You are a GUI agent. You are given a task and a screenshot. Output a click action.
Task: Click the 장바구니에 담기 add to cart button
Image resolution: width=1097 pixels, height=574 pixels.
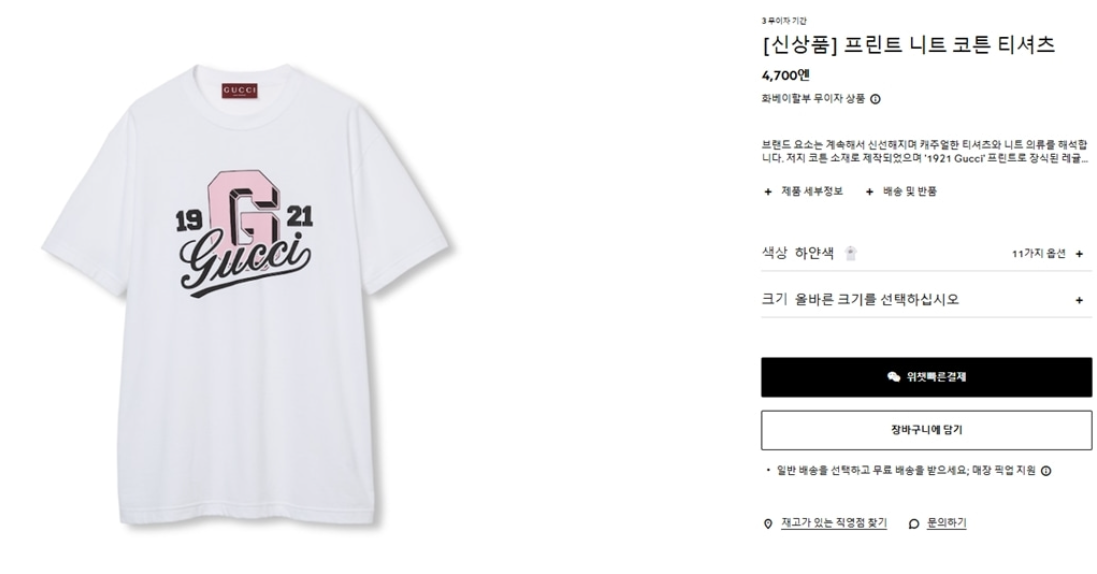coord(926,430)
